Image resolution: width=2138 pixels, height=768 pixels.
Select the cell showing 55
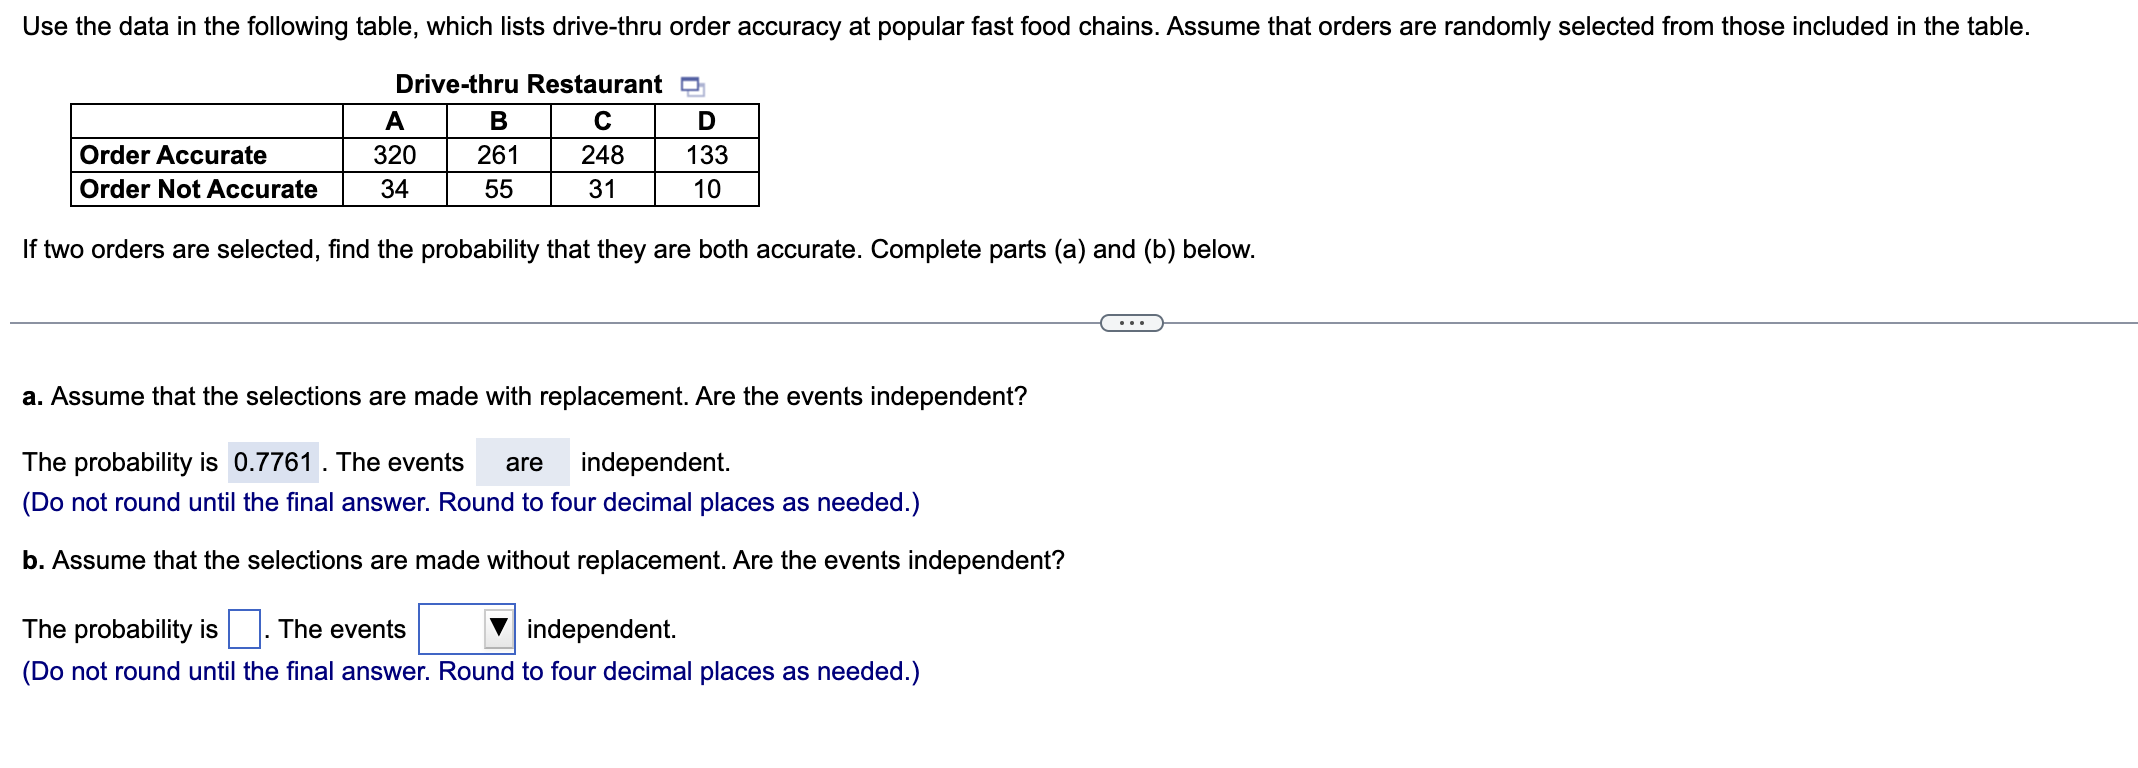click(x=499, y=189)
